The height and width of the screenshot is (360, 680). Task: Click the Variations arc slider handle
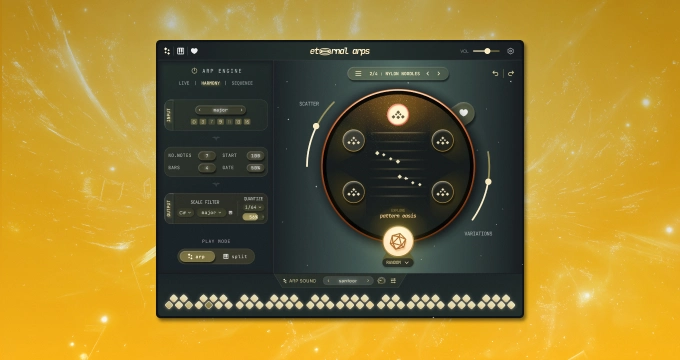pos(488,182)
